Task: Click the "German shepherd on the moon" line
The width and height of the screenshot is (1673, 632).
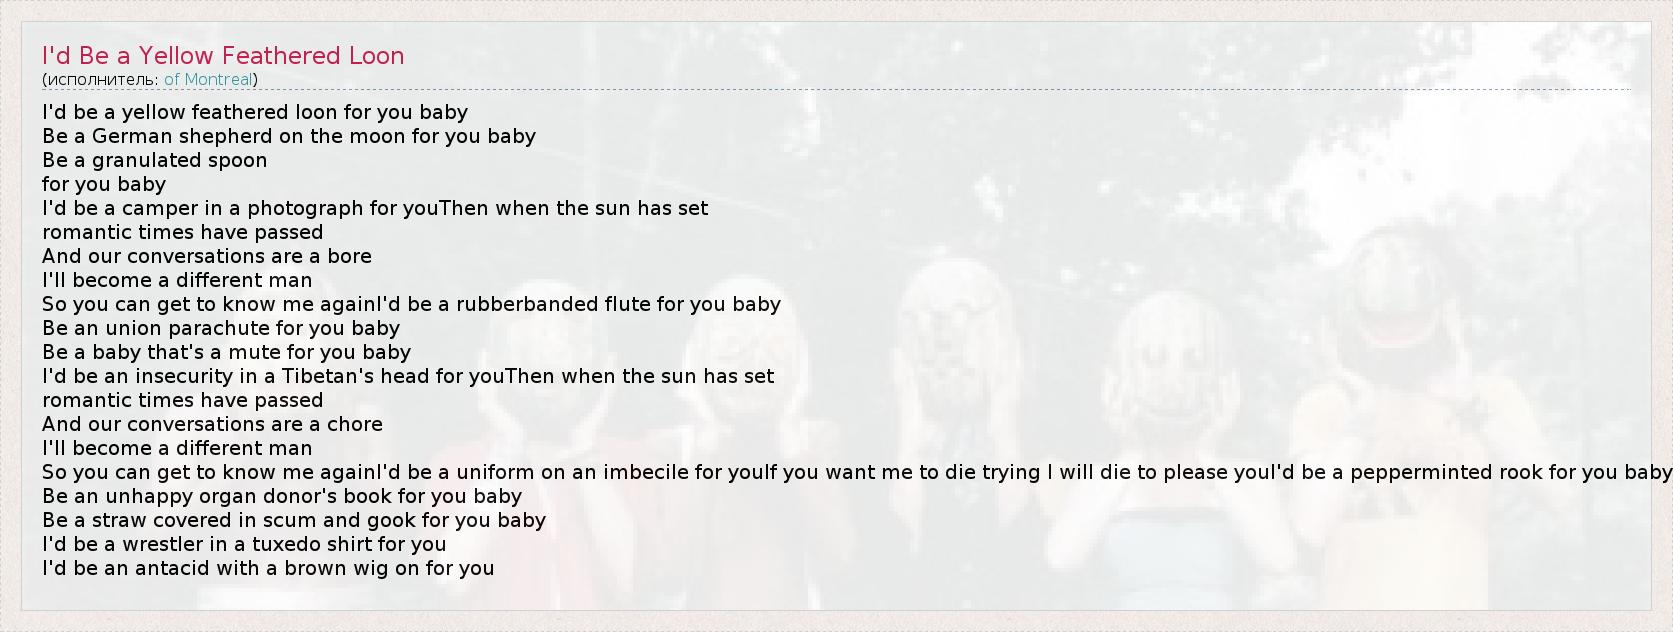Action: point(289,136)
